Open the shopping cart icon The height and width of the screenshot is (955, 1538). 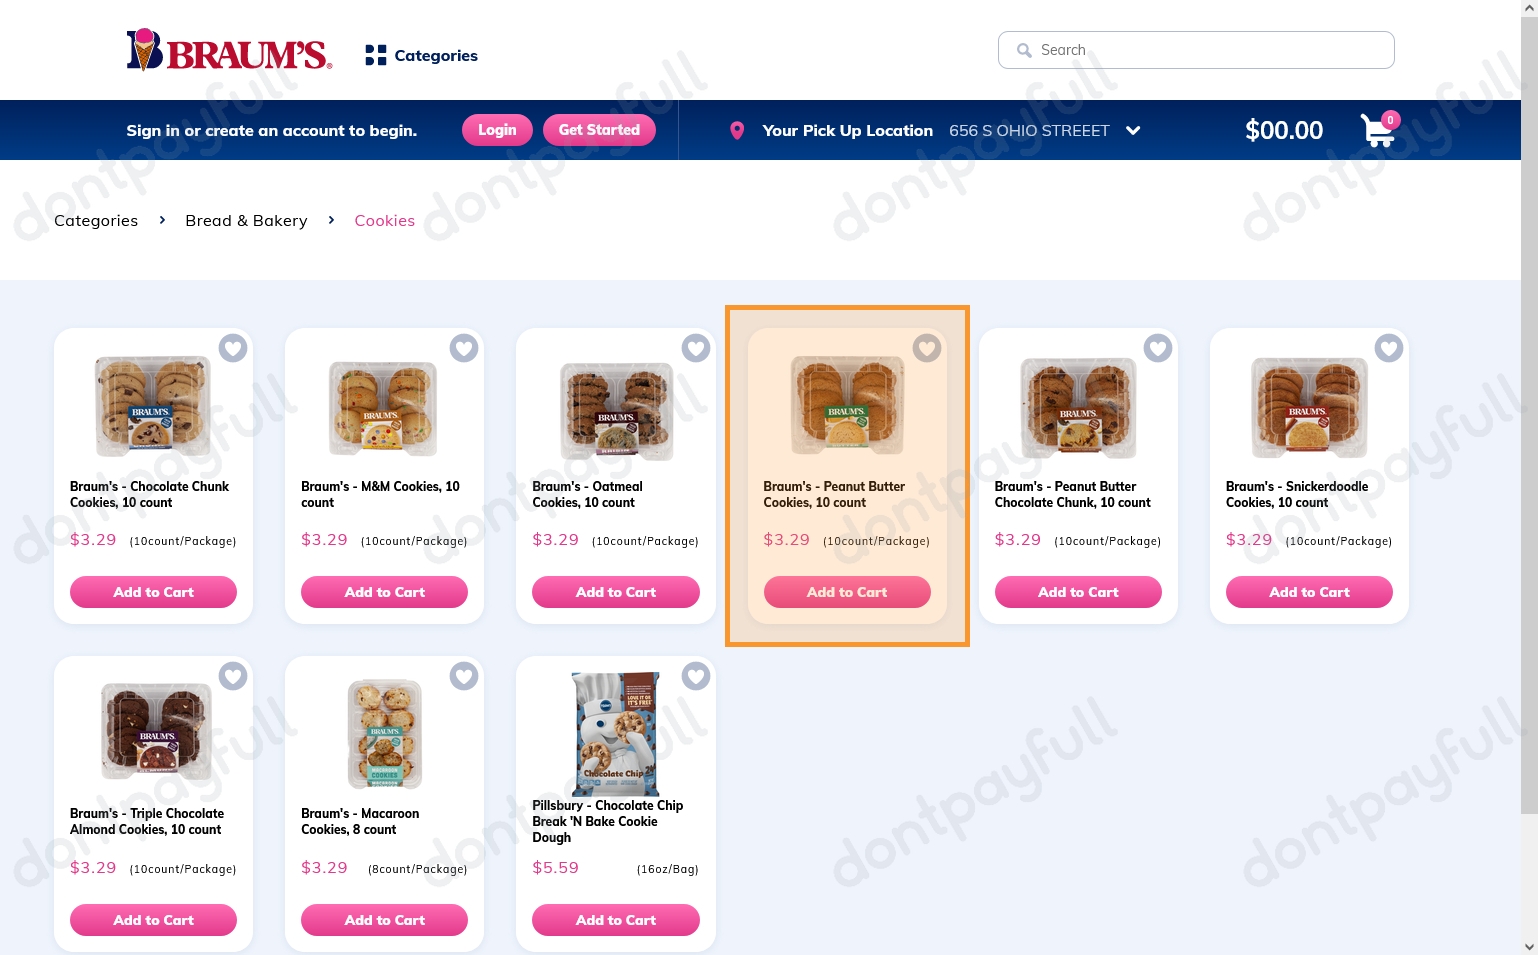click(1378, 130)
